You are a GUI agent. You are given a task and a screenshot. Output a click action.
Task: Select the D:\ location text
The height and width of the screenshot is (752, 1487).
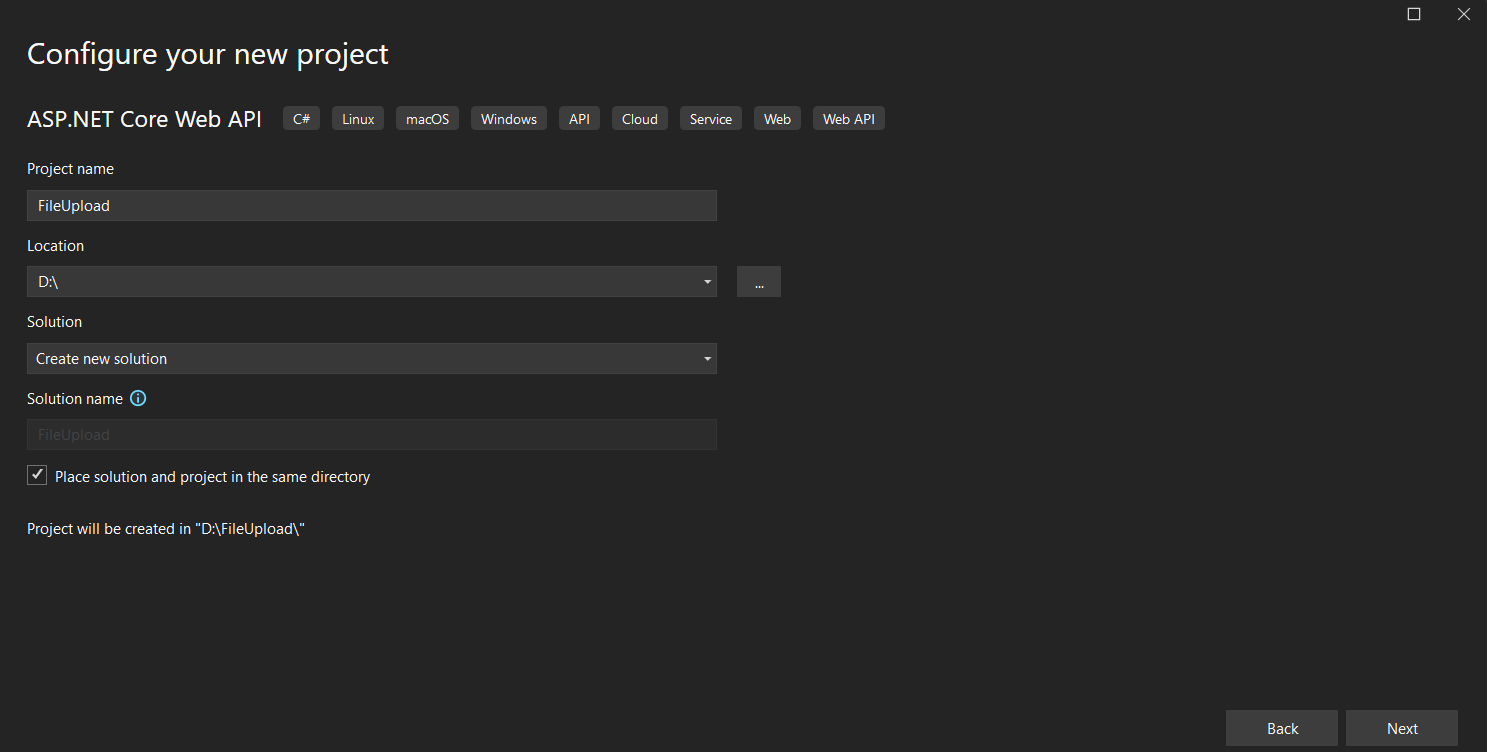tap(46, 281)
